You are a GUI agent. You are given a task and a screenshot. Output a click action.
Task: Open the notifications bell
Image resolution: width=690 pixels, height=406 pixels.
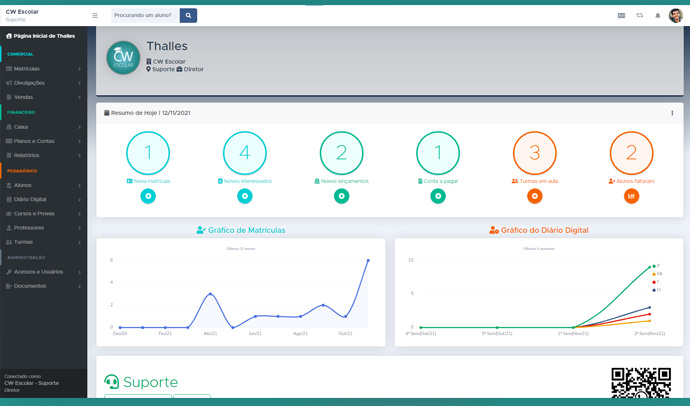[657, 16]
